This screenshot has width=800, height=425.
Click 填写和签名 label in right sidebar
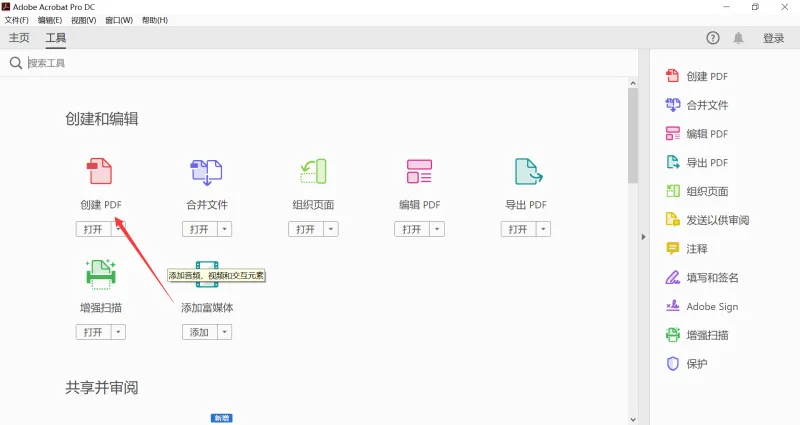click(x=712, y=278)
